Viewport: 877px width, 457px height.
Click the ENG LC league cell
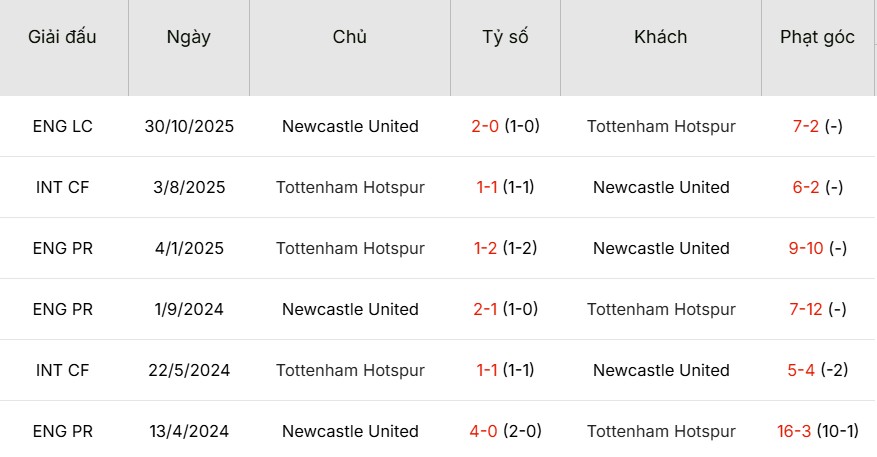[63, 127]
